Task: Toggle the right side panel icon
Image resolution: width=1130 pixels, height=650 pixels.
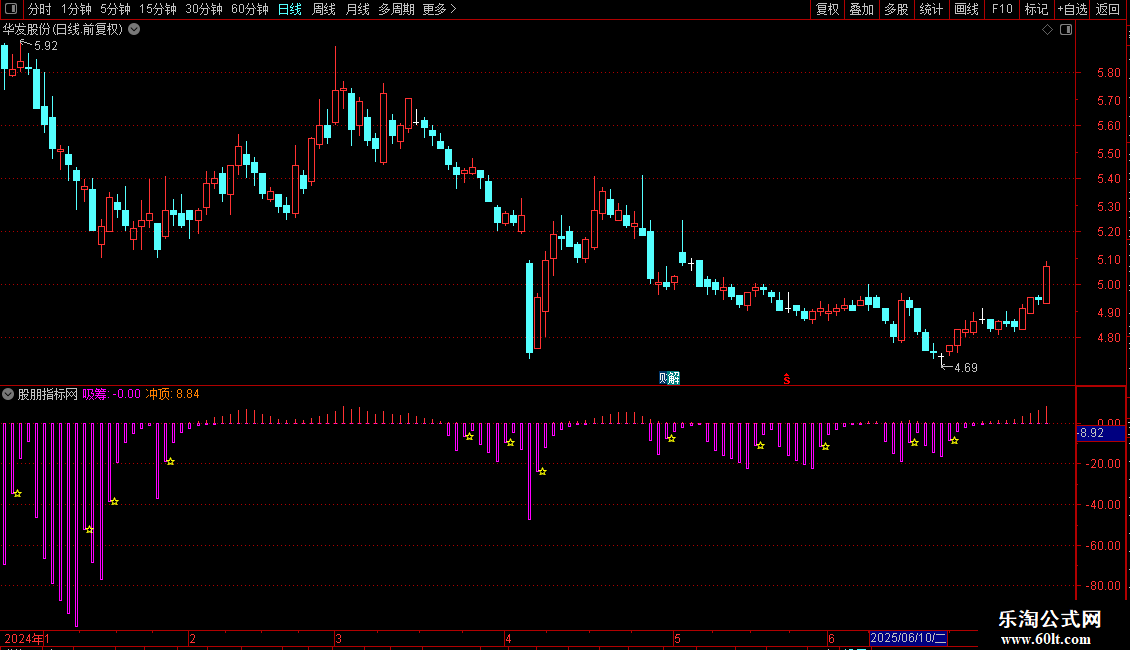Action: (1066, 30)
